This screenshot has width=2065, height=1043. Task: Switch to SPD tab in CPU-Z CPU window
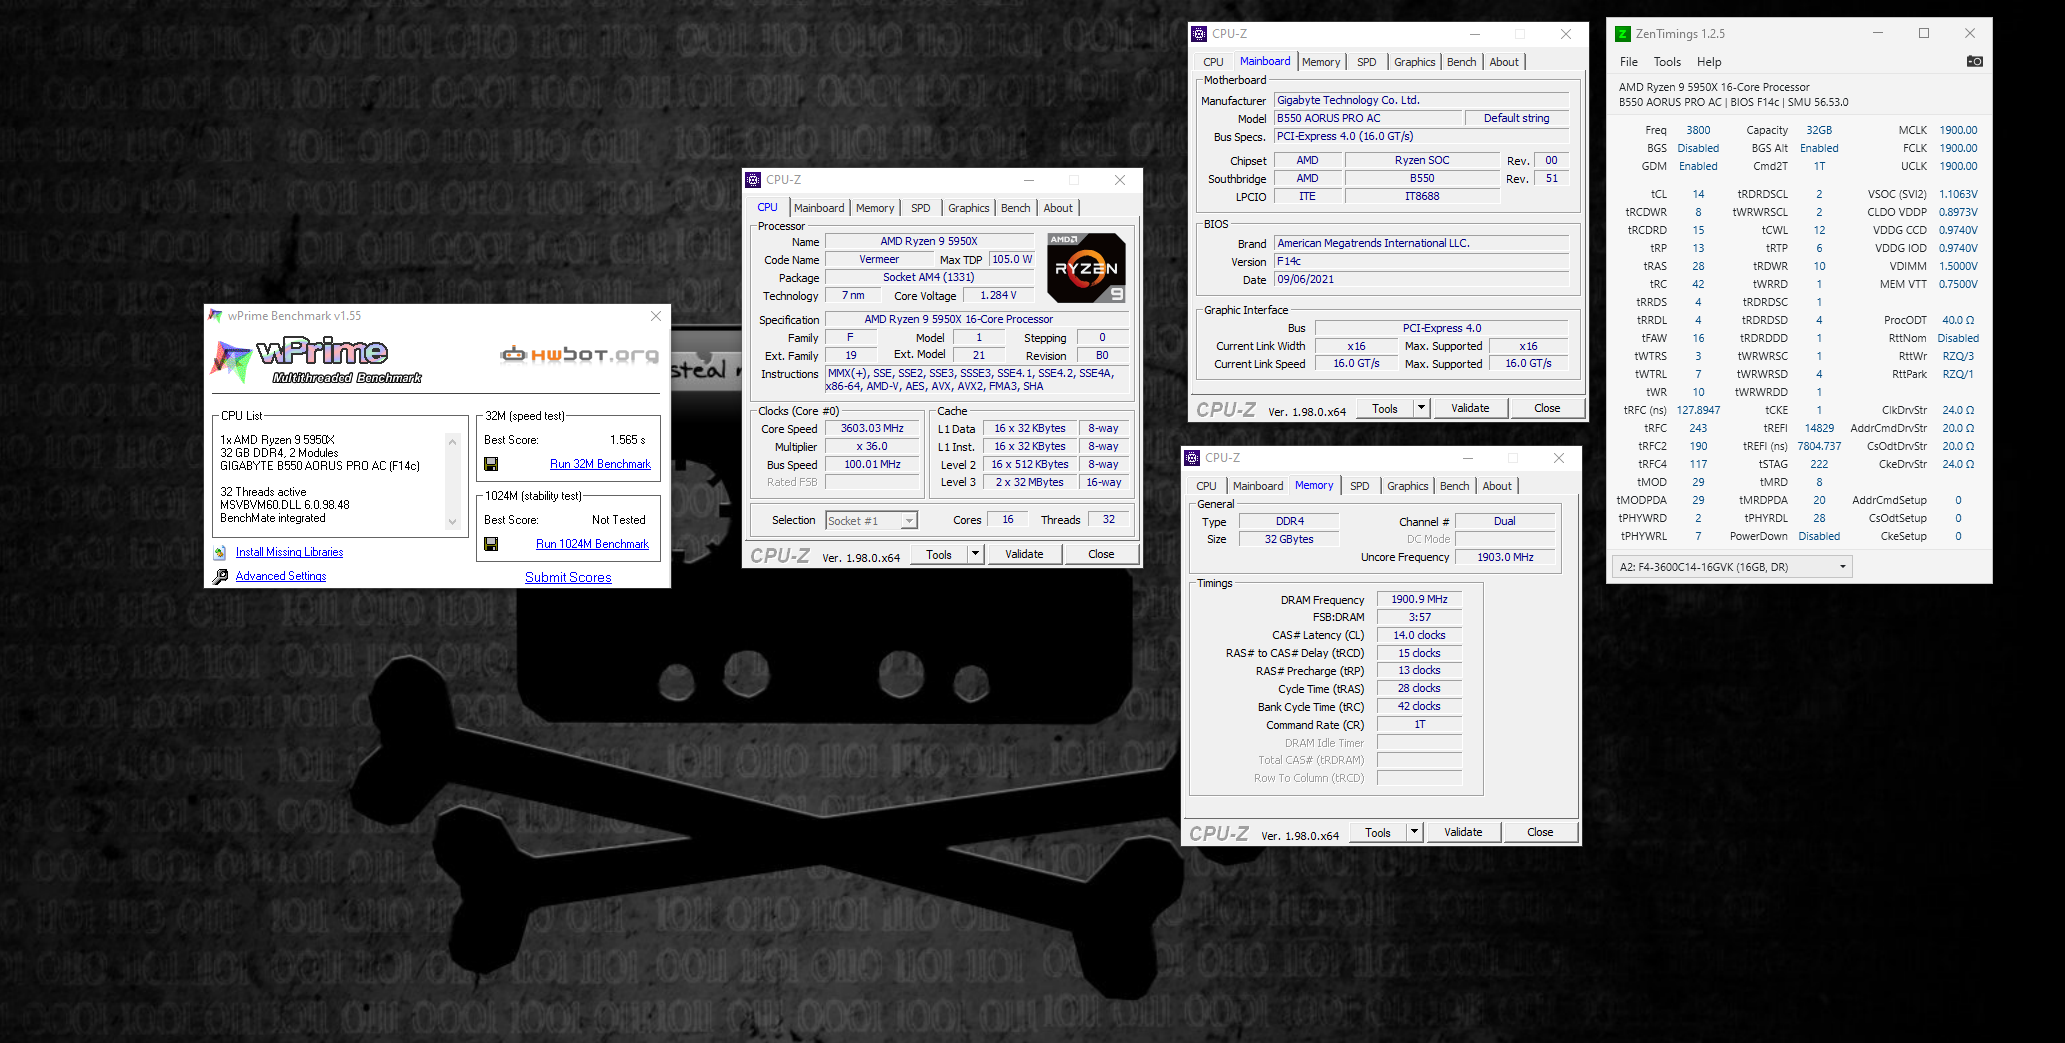[920, 208]
